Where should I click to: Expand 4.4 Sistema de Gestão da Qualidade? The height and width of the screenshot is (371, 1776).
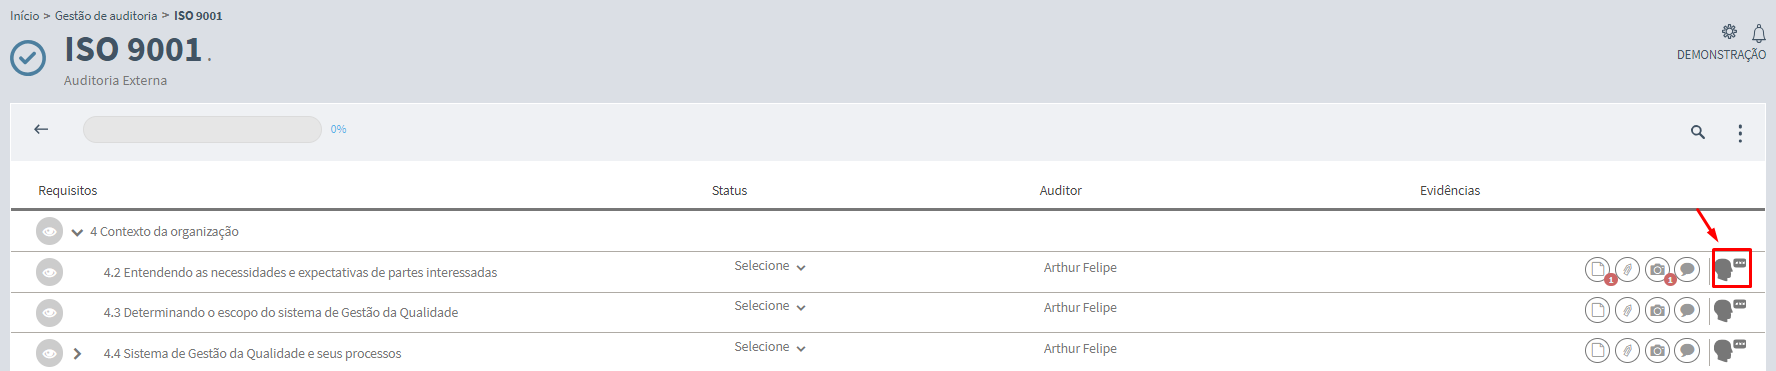pyautogui.click(x=77, y=354)
